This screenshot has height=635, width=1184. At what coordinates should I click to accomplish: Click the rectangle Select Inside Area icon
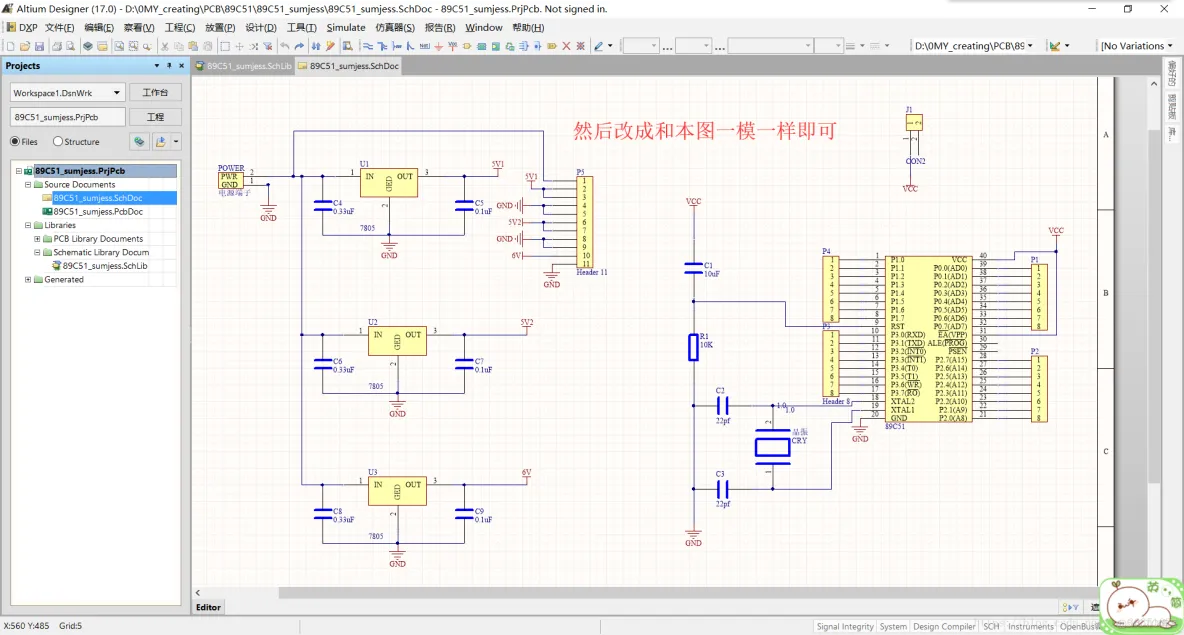point(225,46)
